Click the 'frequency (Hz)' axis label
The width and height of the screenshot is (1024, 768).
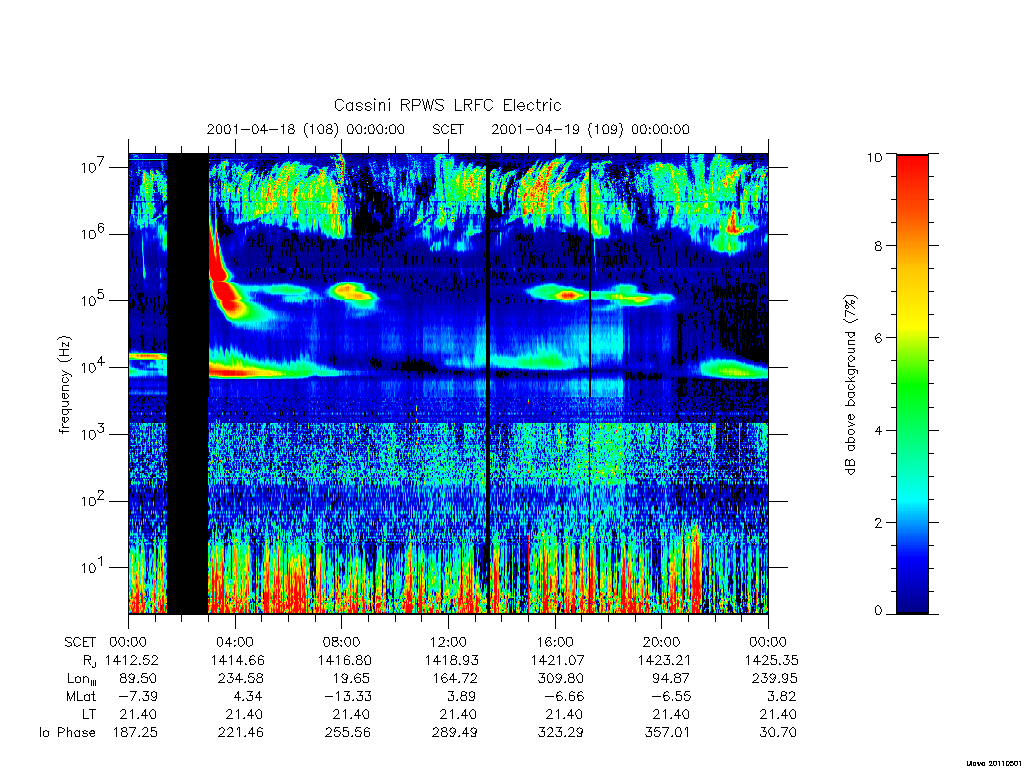(65, 385)
